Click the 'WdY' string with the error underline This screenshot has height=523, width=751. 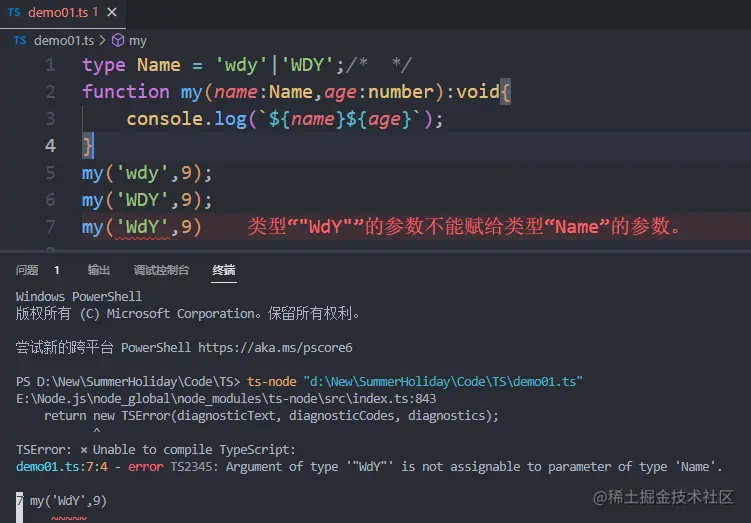pos(142,227)
